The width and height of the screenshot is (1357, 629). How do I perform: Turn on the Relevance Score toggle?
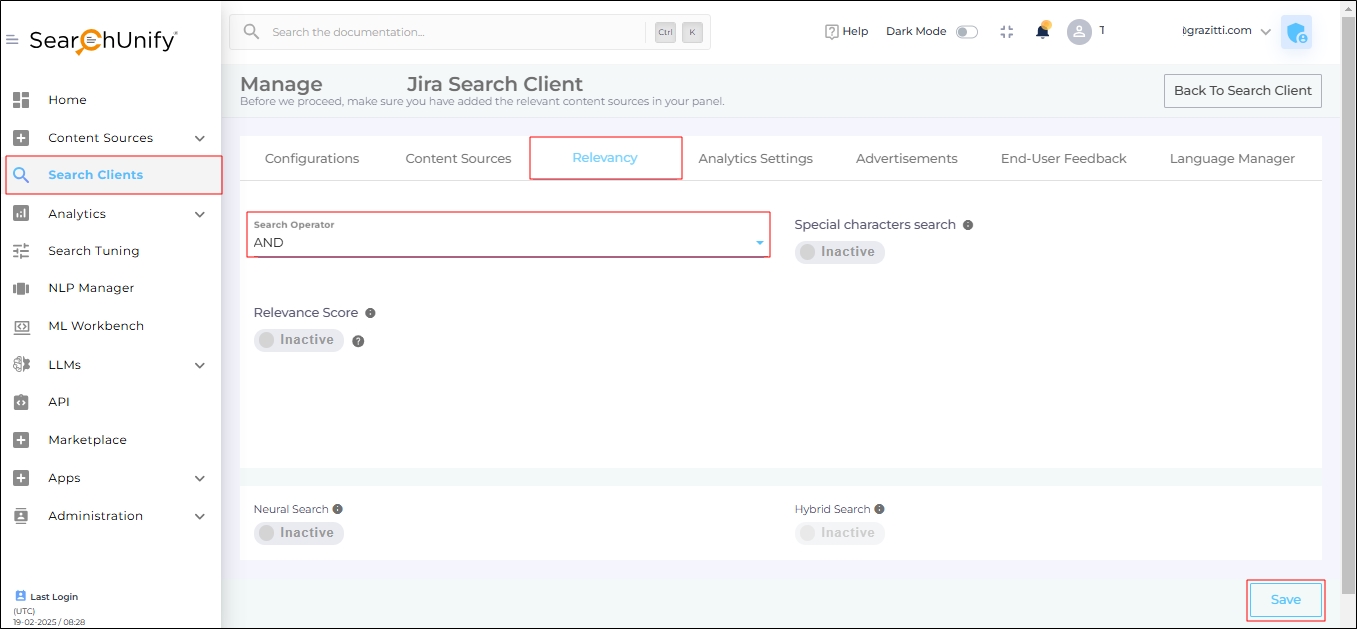coord(298,340)
